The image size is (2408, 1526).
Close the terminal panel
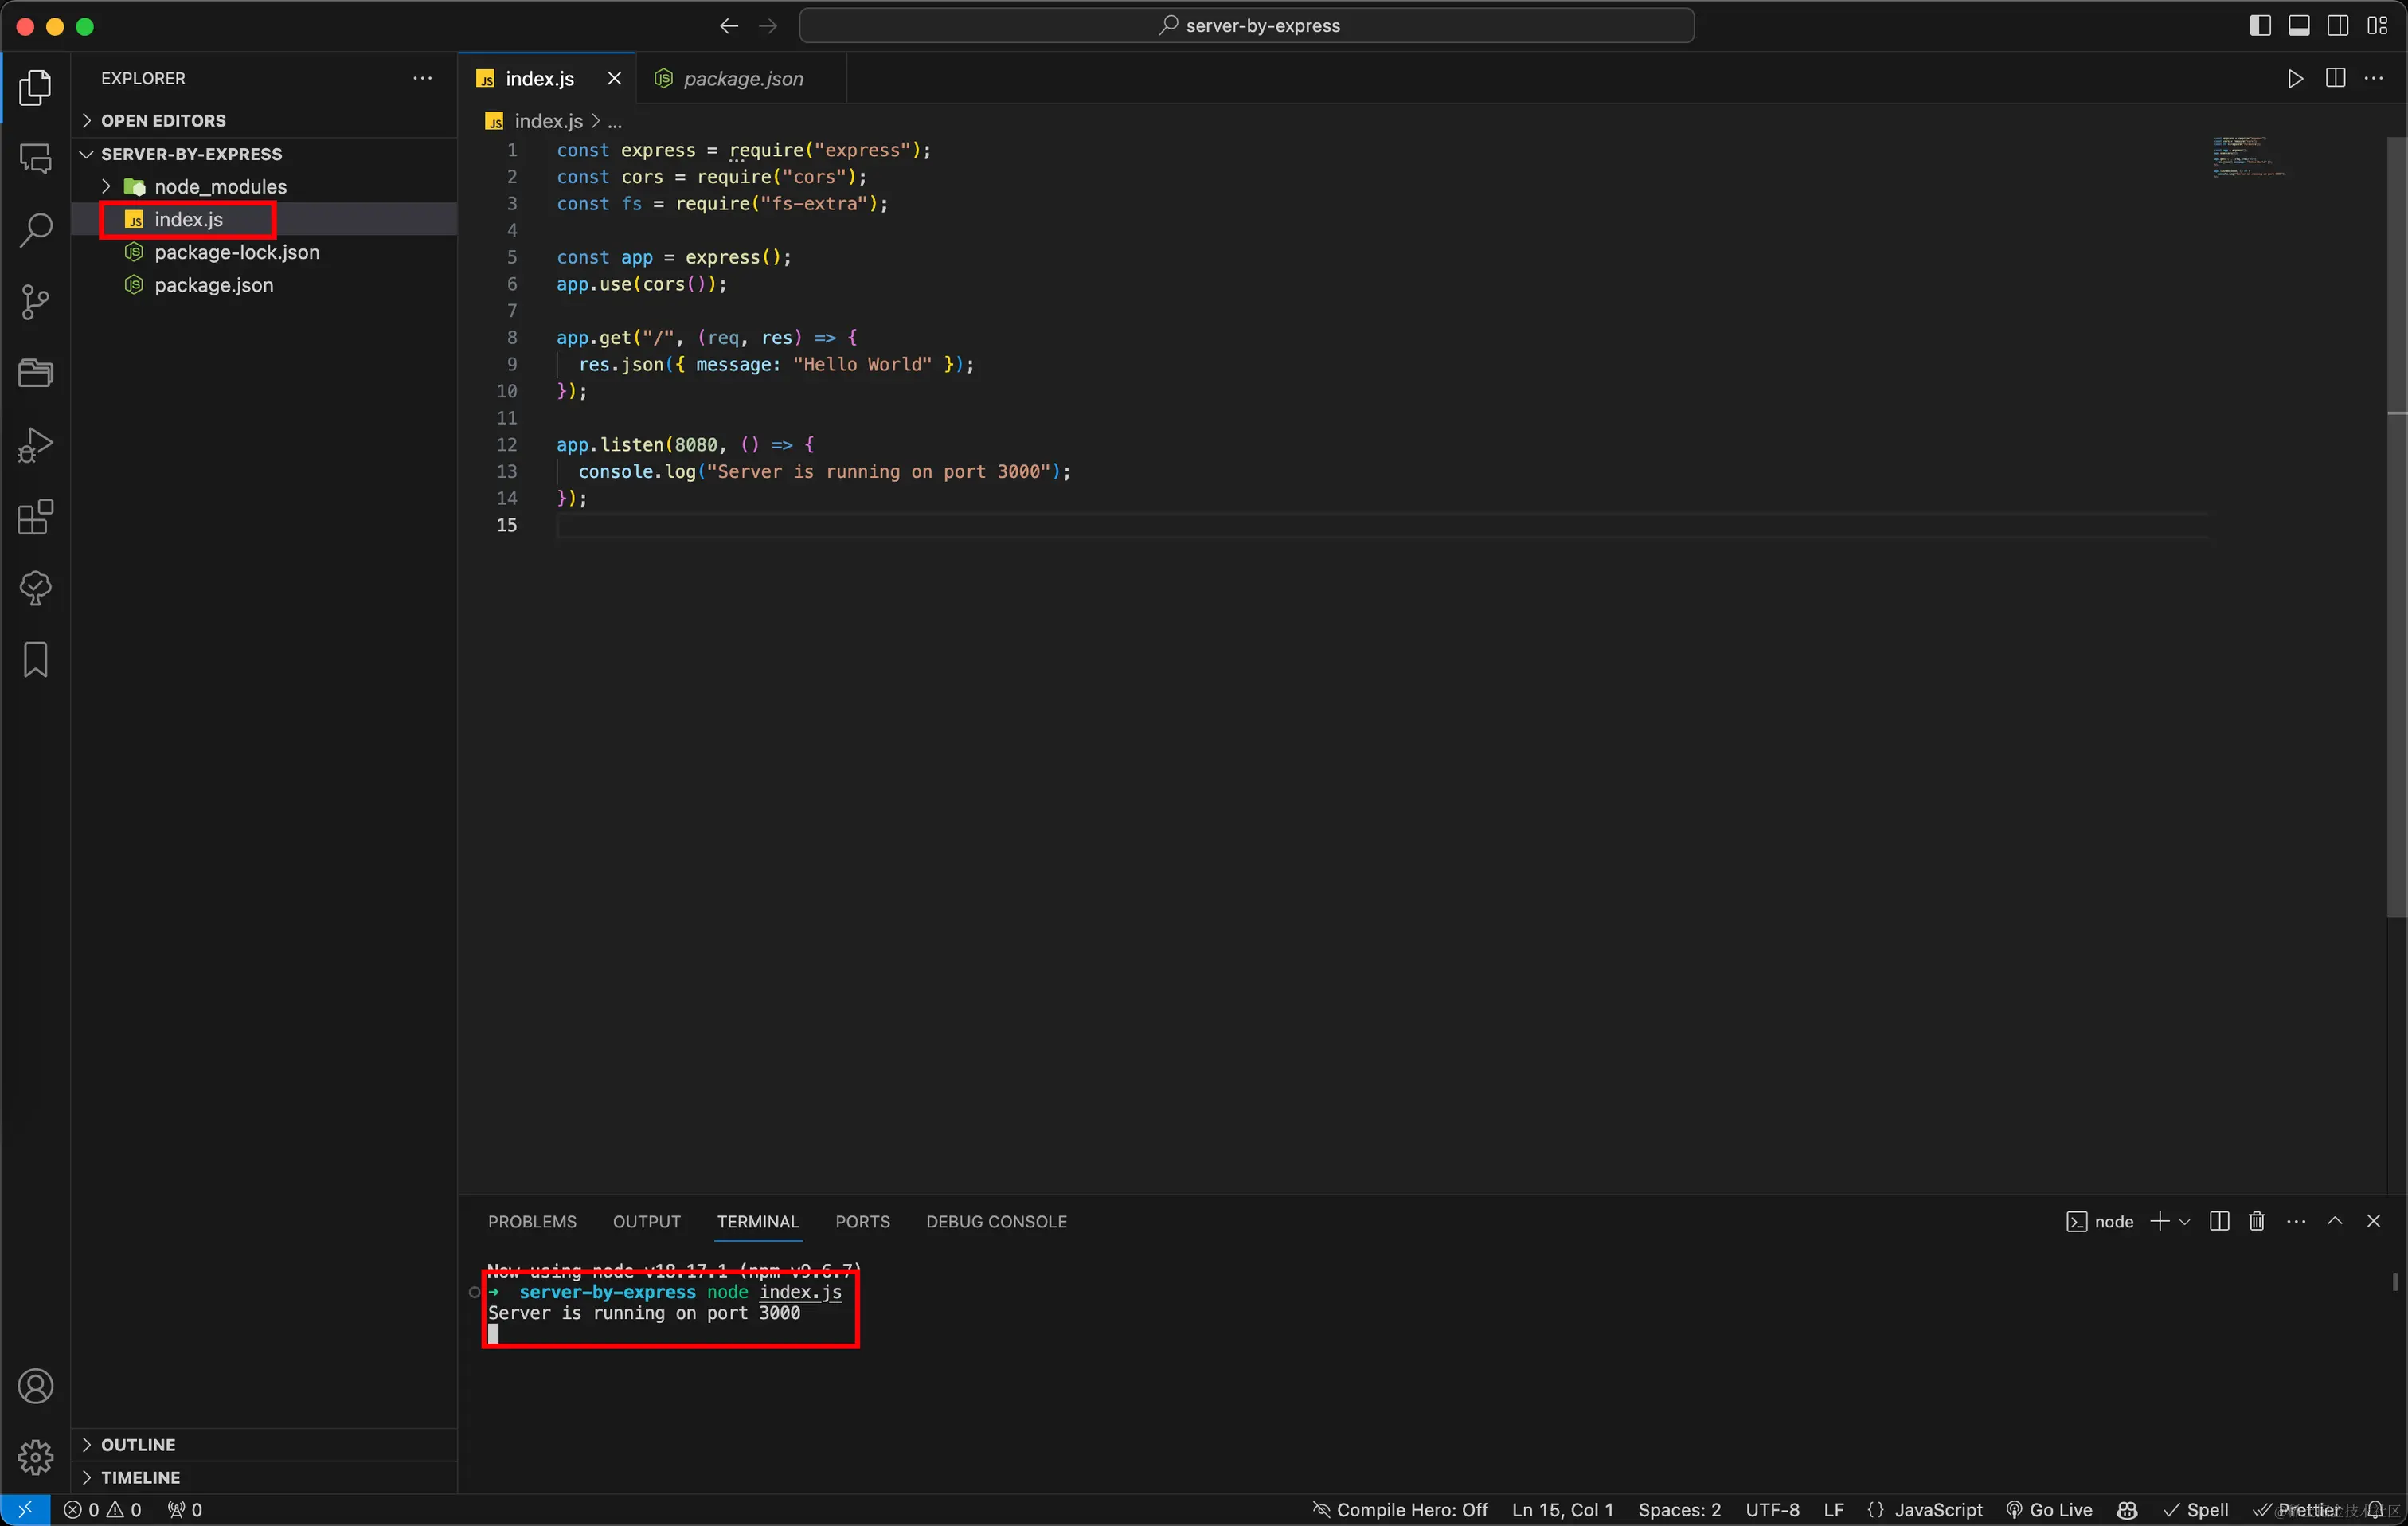[x=2374, y=1221]
